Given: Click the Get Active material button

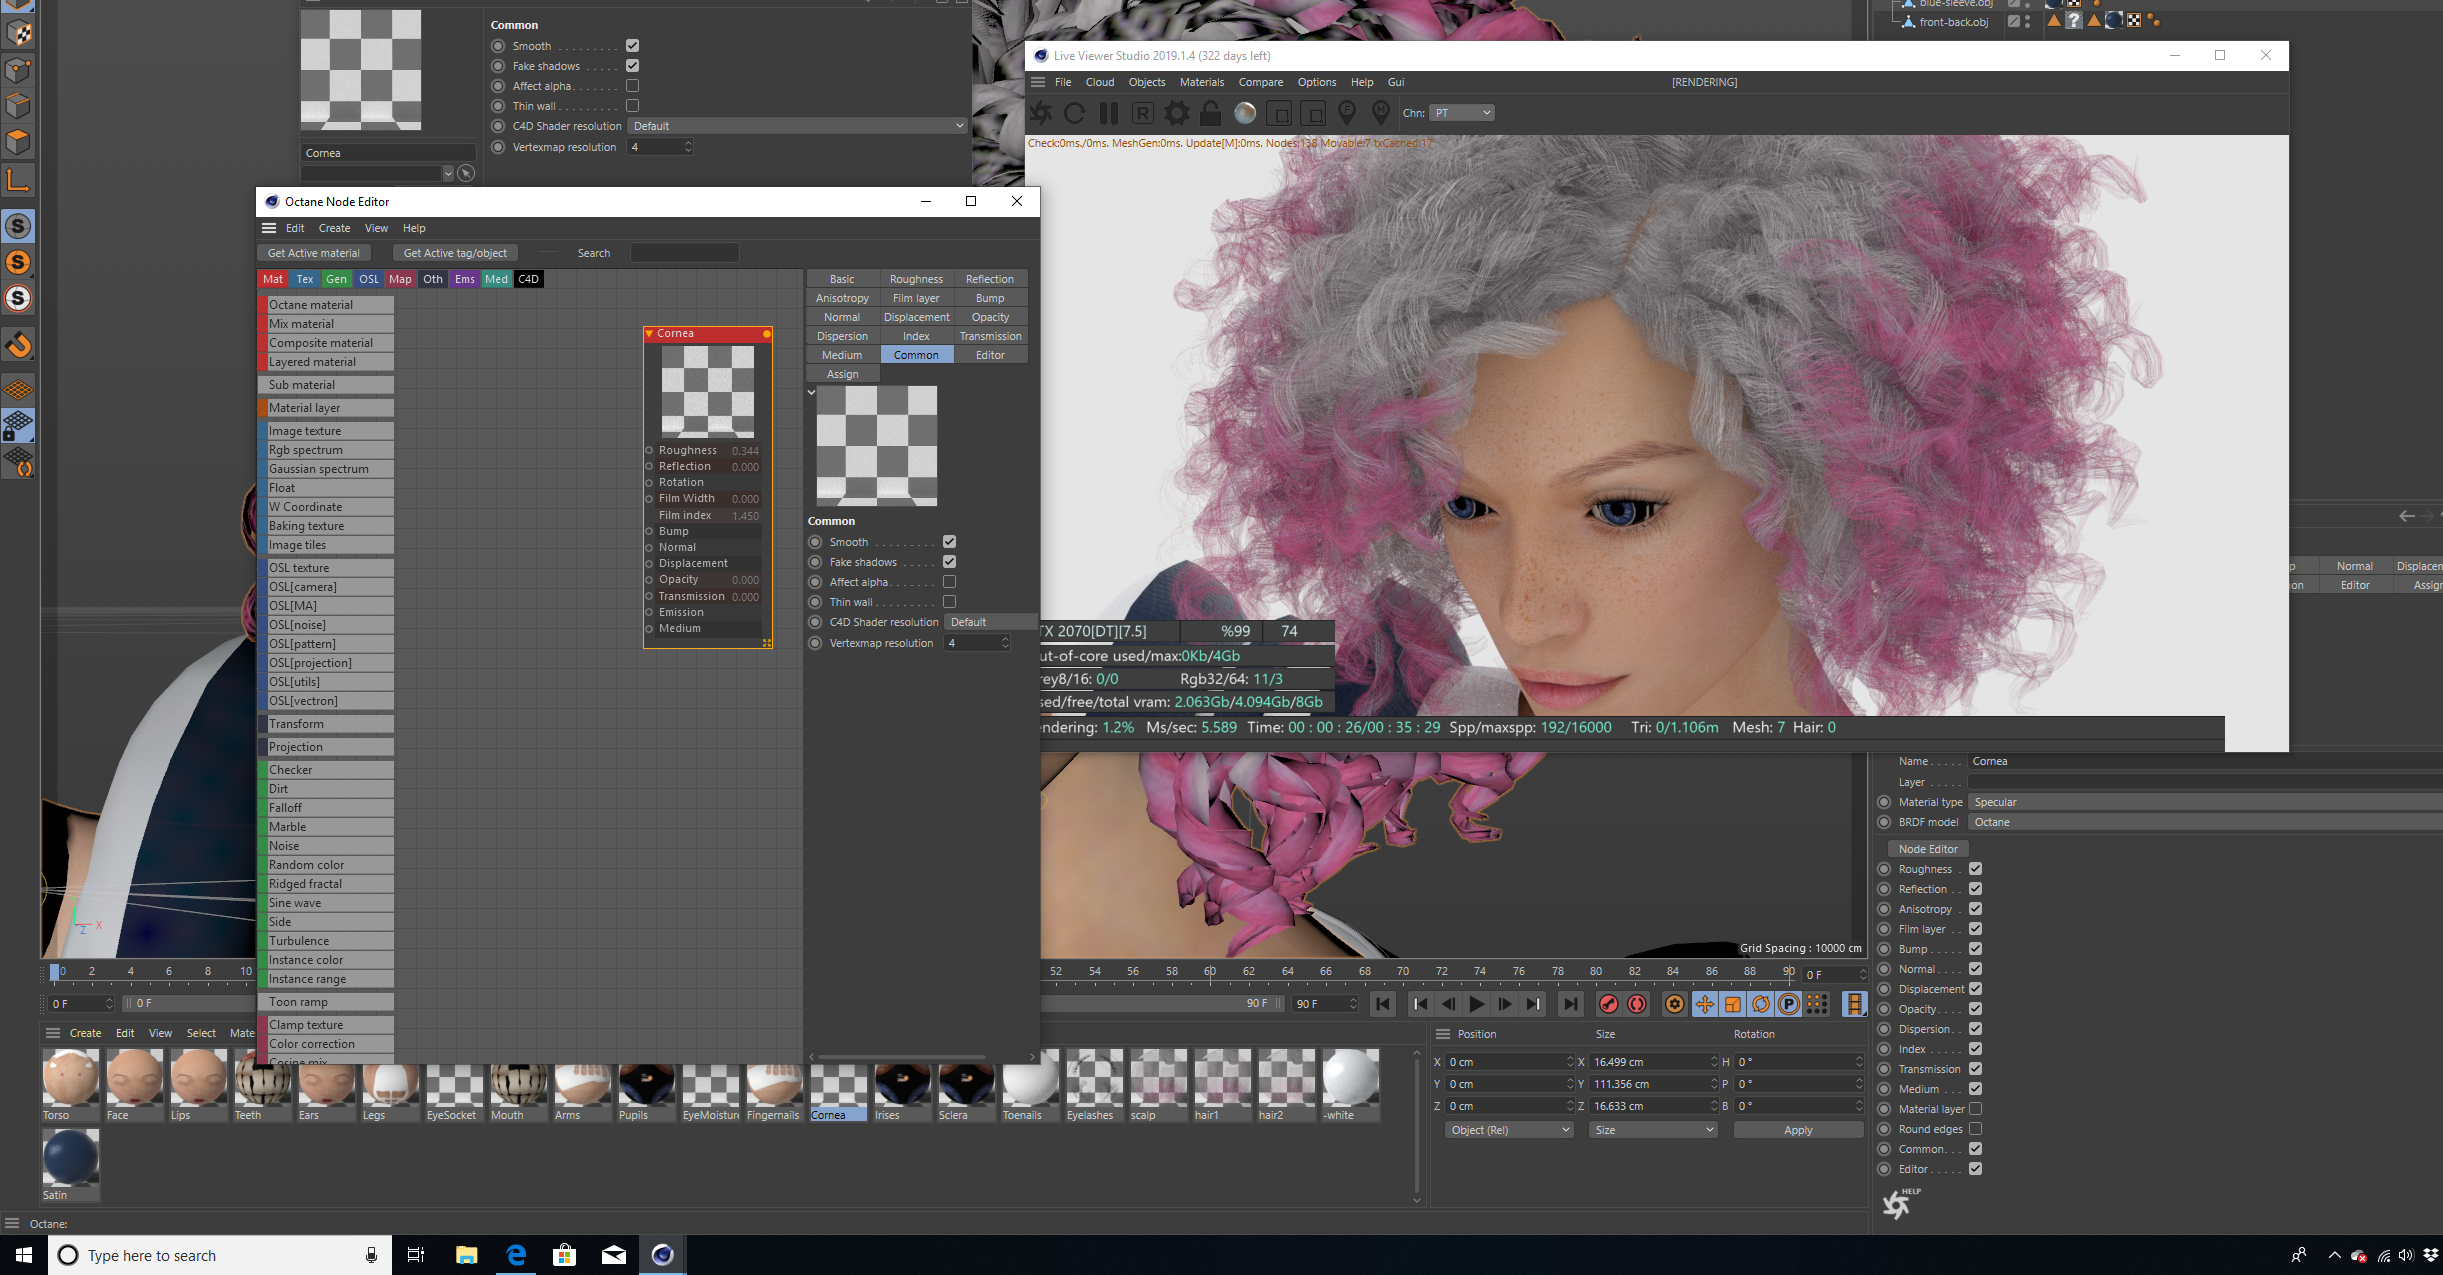Looking at the screenshot, I should pyautogui.click(x=313, y=253).
